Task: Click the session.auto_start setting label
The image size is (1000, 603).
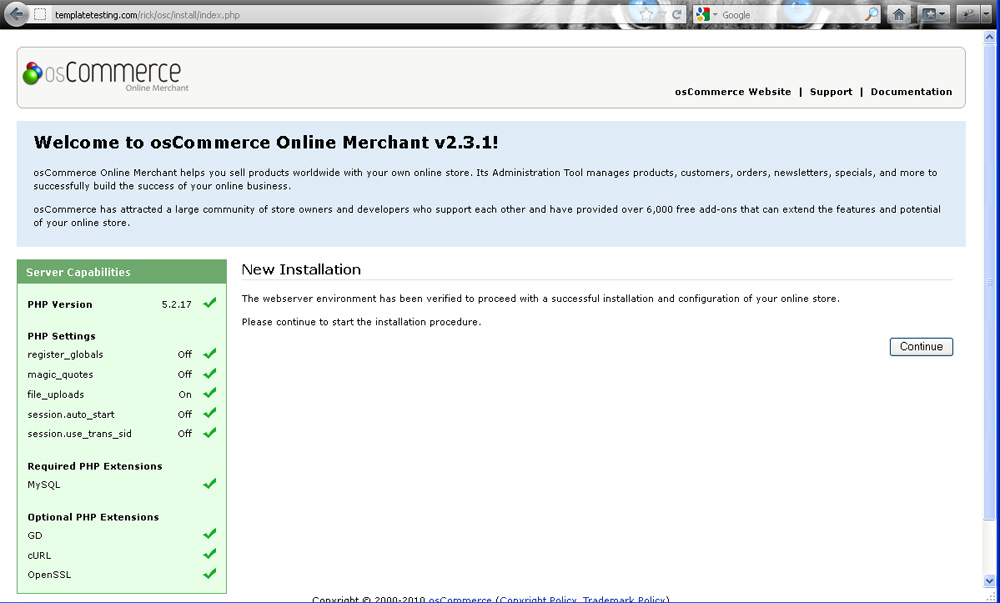Action: pos(71,414)
